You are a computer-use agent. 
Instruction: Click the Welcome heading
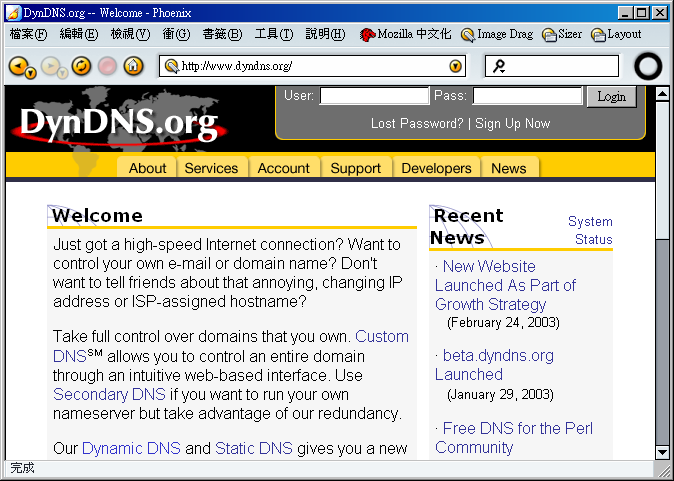click(x=98, y=216)
